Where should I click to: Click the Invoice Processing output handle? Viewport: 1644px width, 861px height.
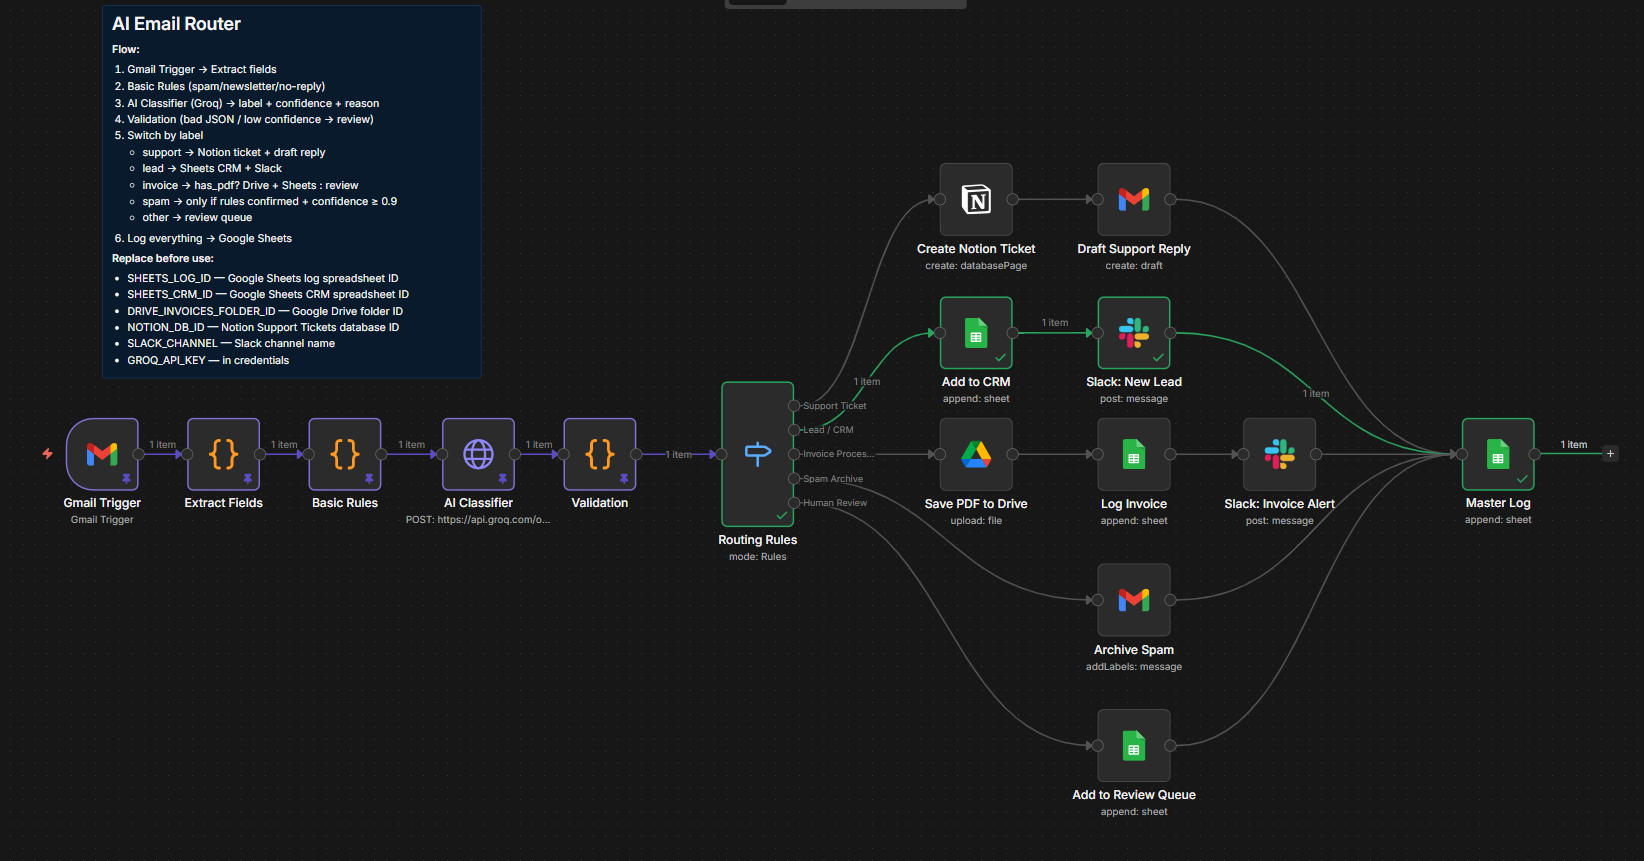pos(794,454)
